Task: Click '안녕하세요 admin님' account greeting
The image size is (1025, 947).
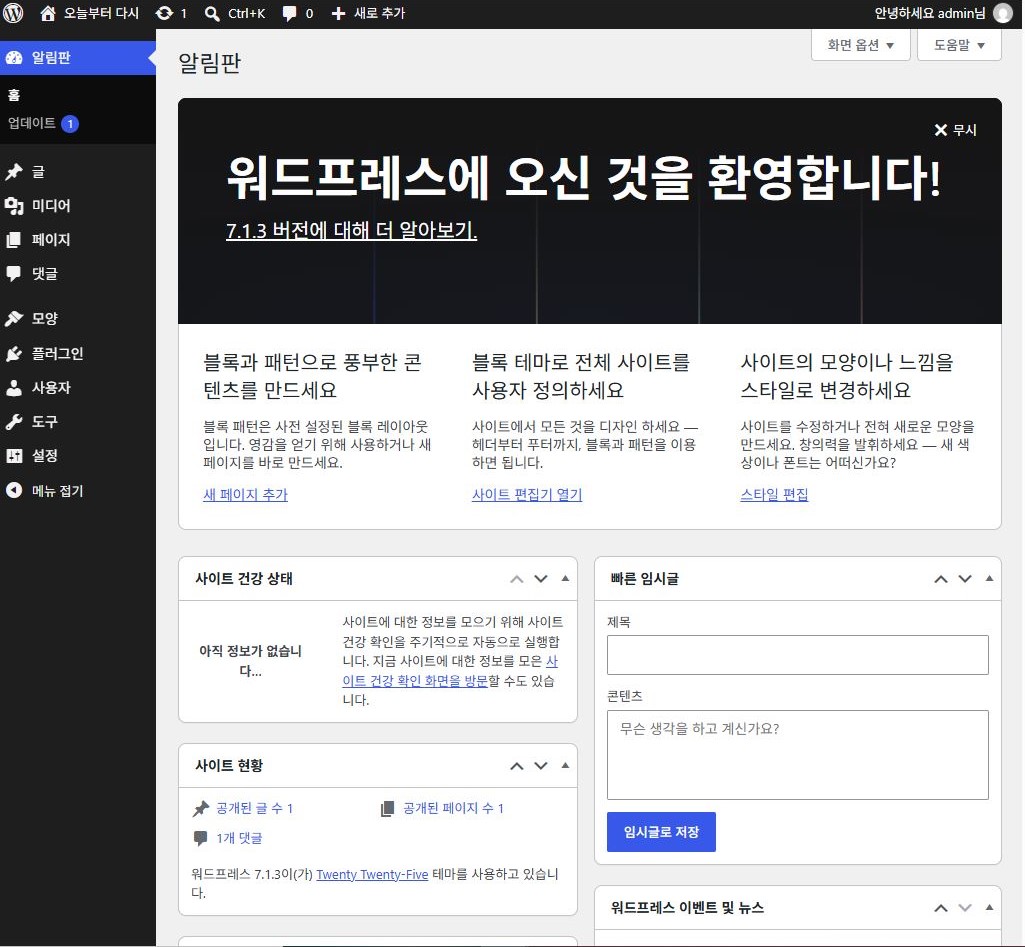Action: click(930, 13)
